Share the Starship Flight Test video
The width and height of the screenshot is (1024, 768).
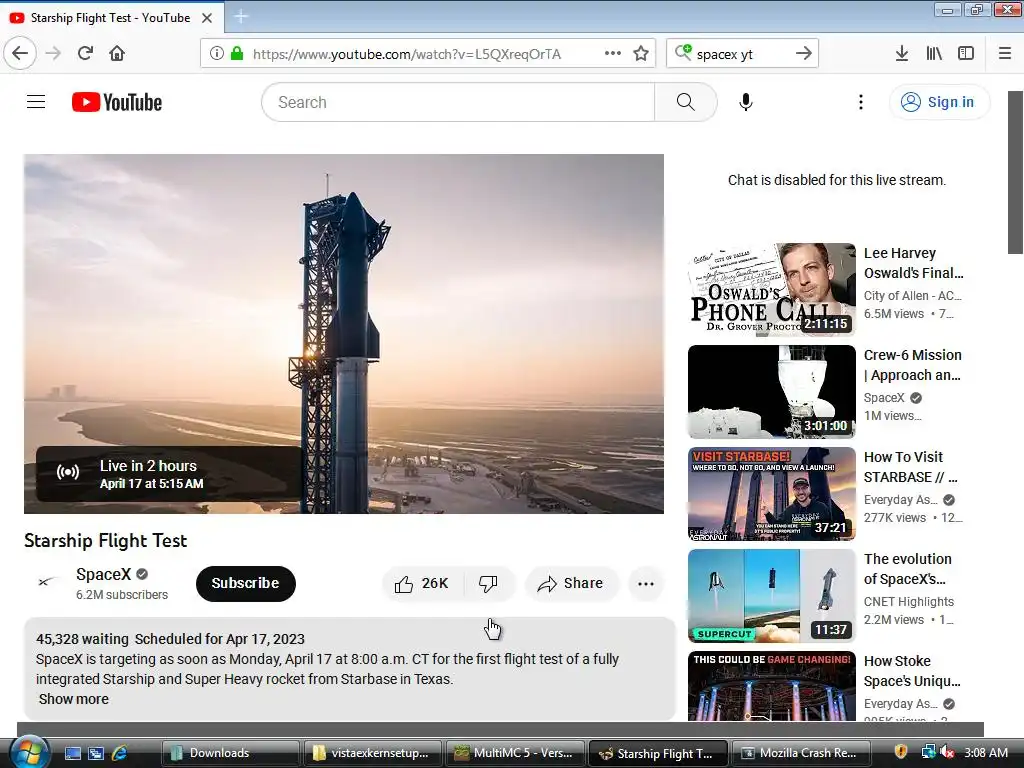point(570,583)
